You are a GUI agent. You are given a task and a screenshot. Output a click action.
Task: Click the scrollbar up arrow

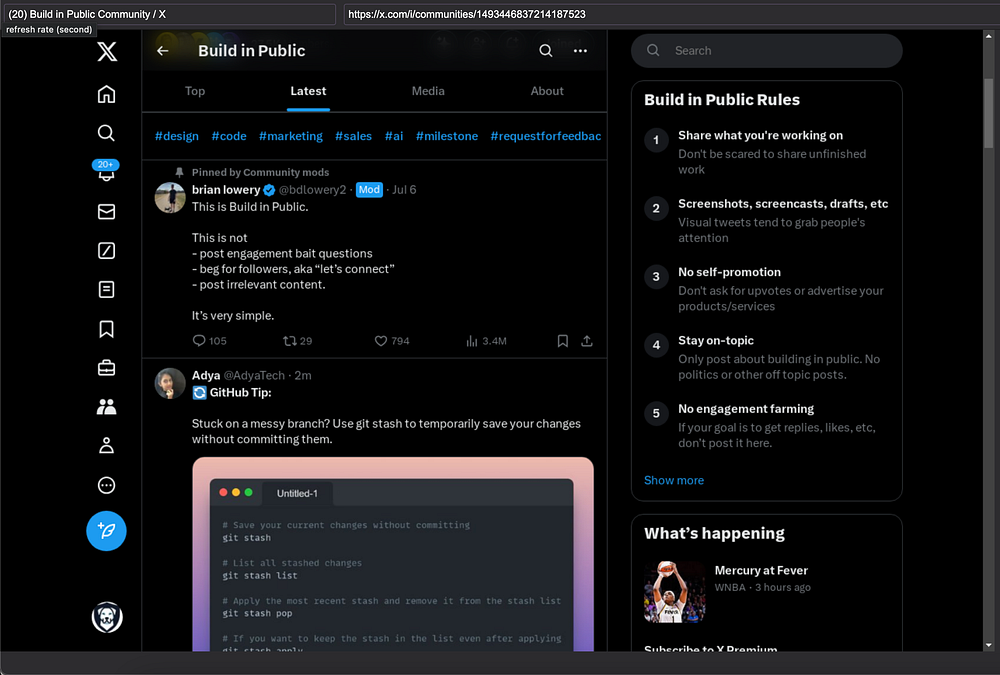[x=989, y=36]
